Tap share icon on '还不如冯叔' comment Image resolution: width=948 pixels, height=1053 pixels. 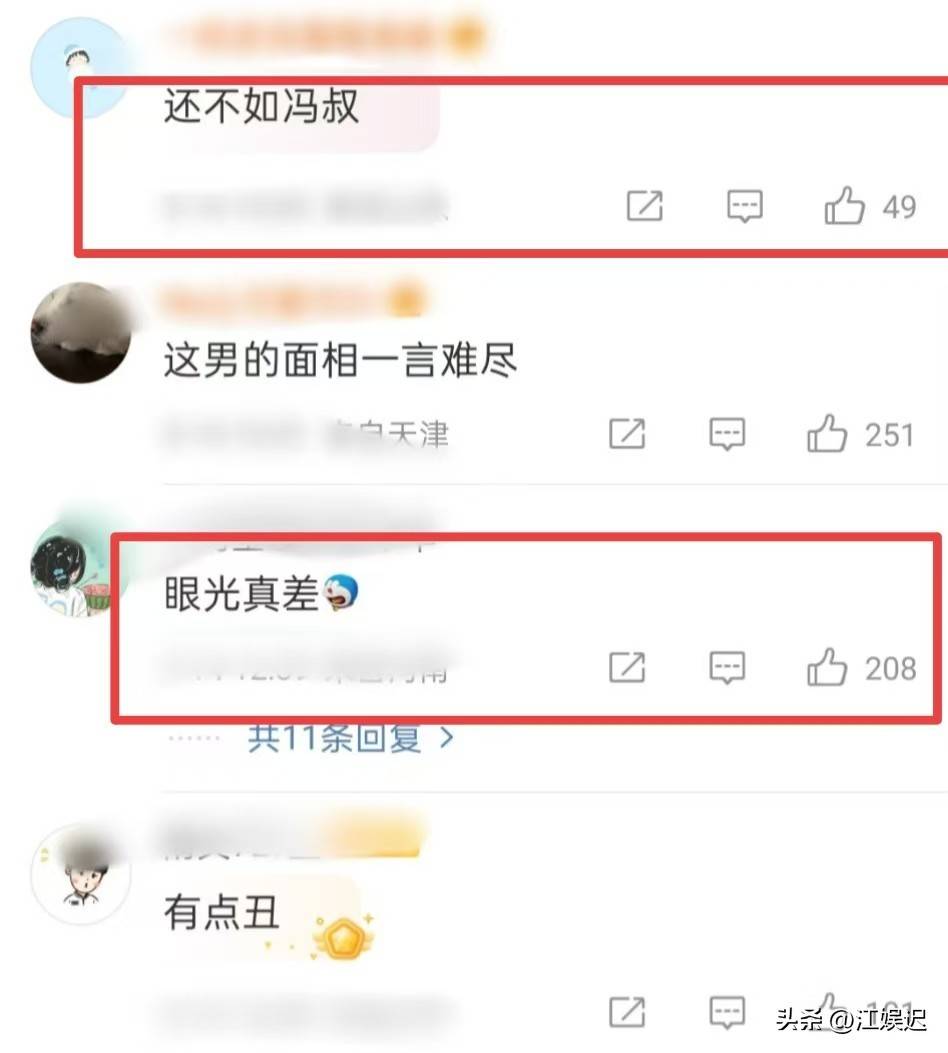point(645,205)
